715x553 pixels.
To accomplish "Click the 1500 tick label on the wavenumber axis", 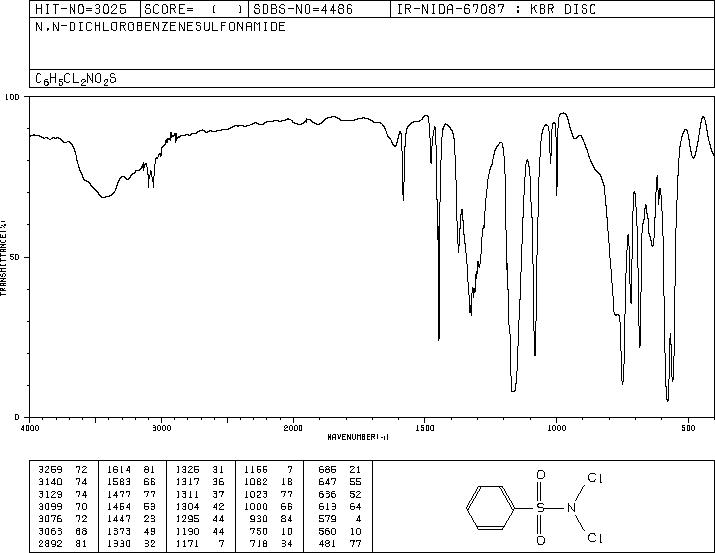I will click(425, 428).
